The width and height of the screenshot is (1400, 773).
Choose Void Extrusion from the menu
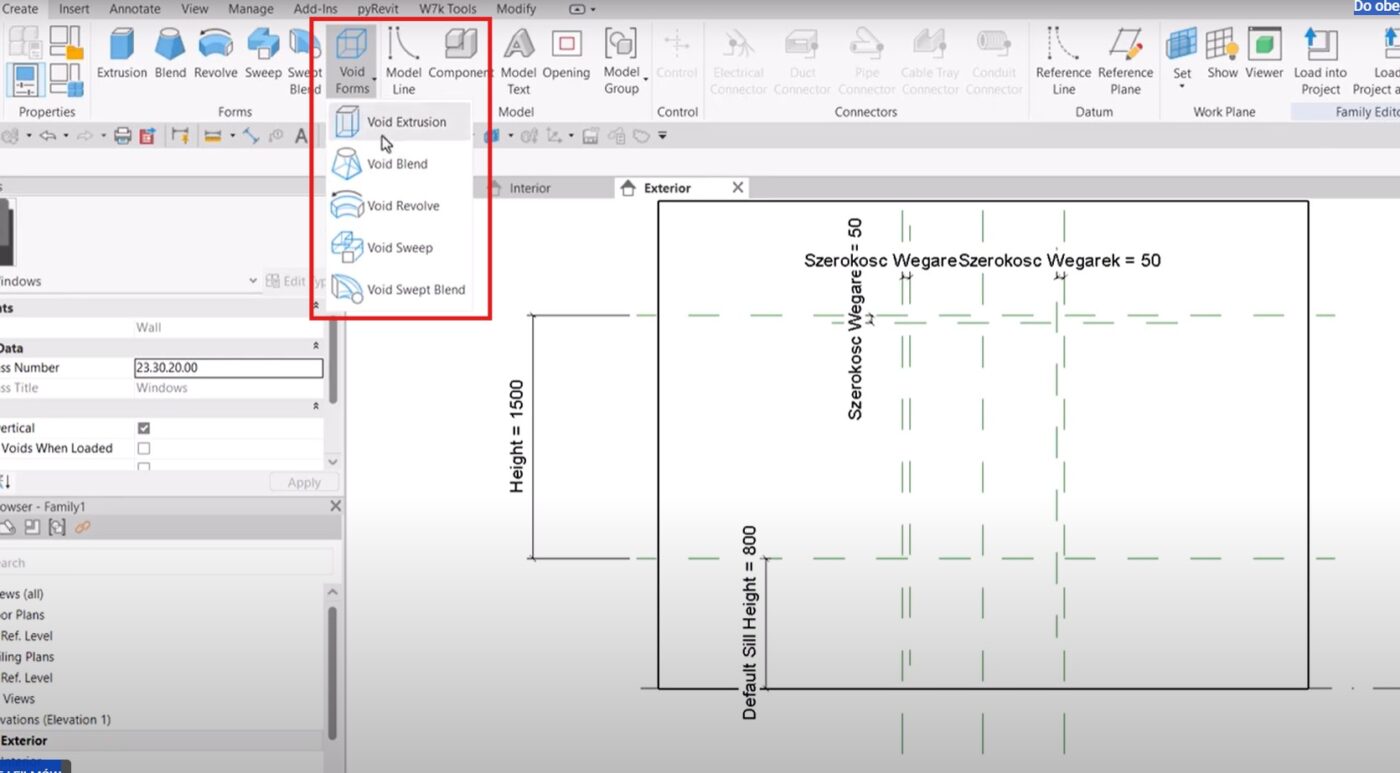pyautogui.click(x=406, y=122)
